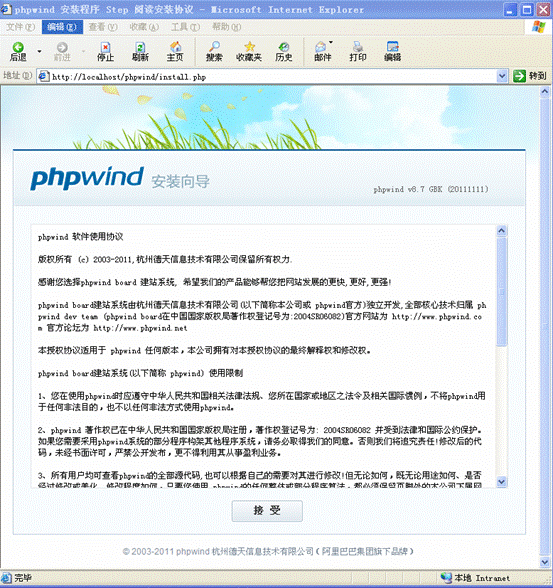The height and width of the screenshot is (588, 553).
Task: Click the phpwind 软件使用协议 title line
Action: (81, 237)
